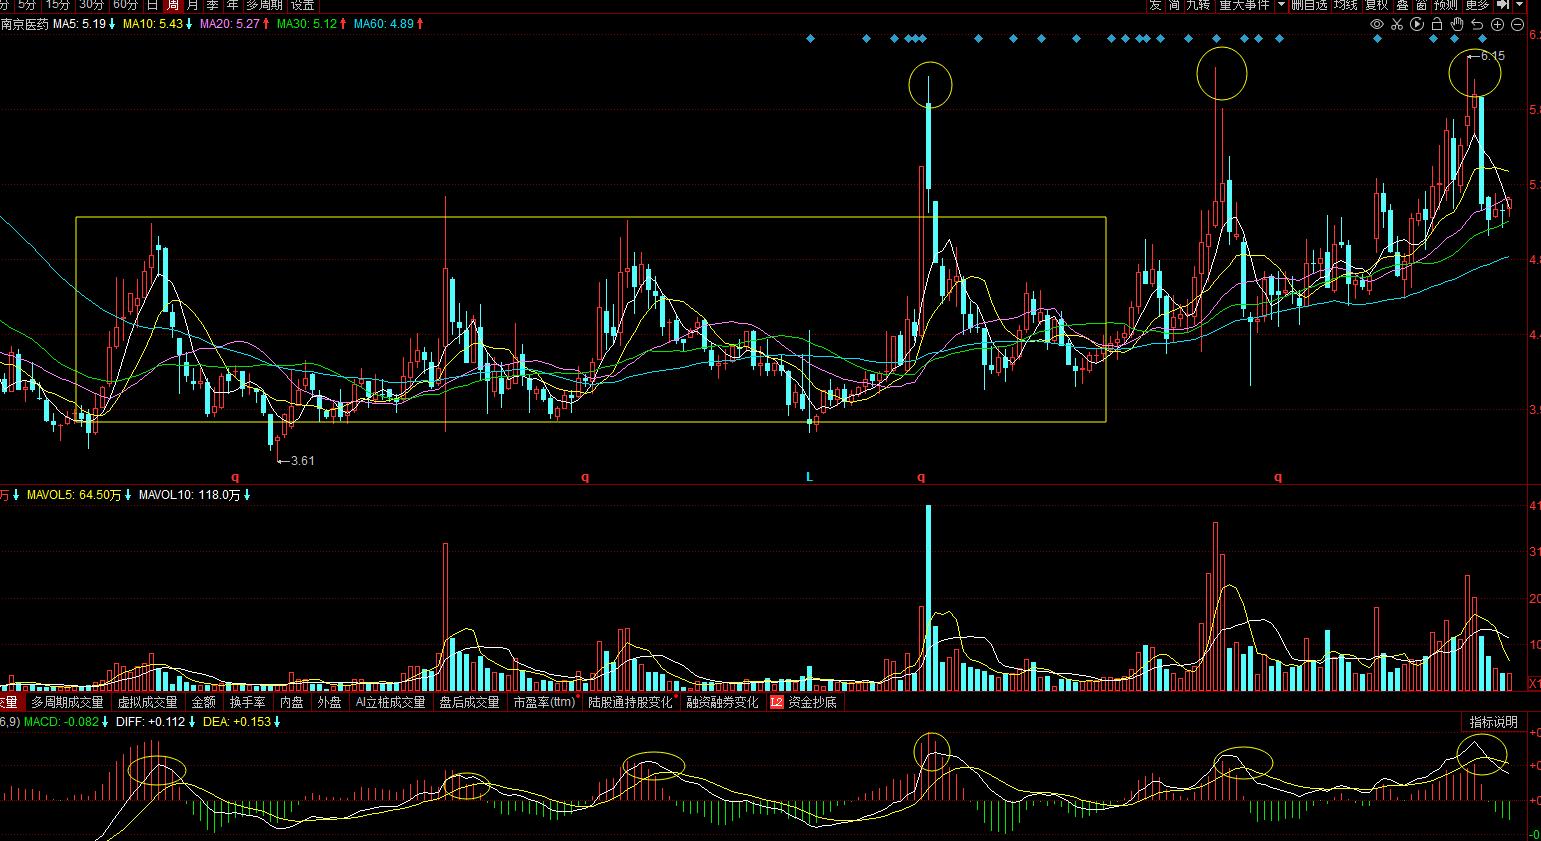Expand the 重大事件 dropdown arrow

1281,5
